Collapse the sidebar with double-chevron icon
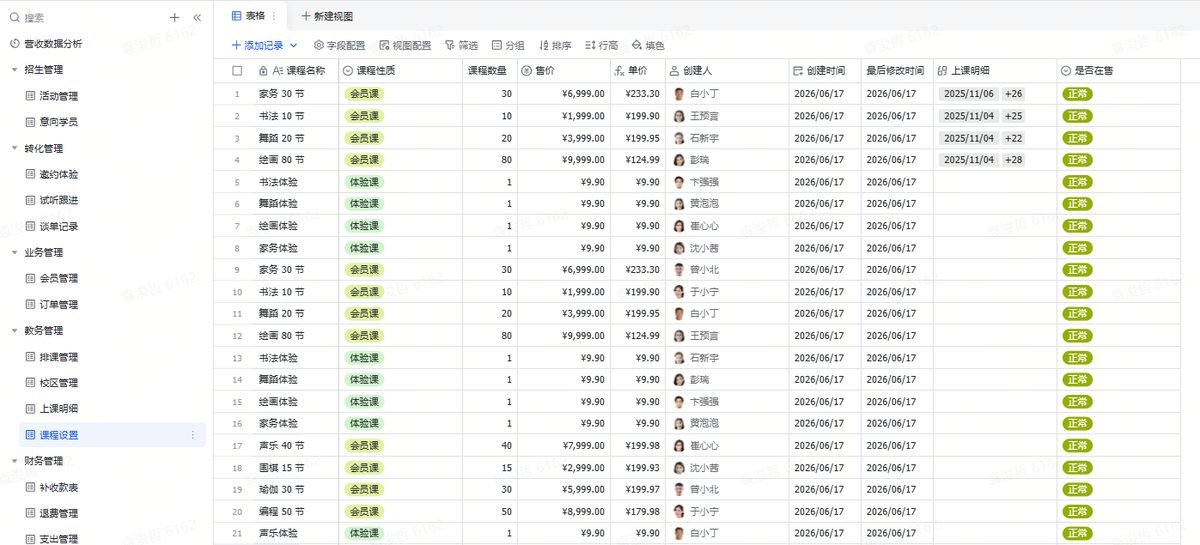The width and height of the screenshot is (1200, 545). [x=197, y=17]
